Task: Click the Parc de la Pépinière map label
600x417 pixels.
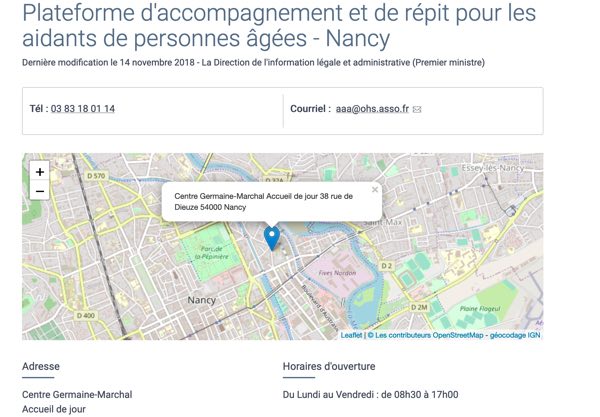Action: coord(212,252)
